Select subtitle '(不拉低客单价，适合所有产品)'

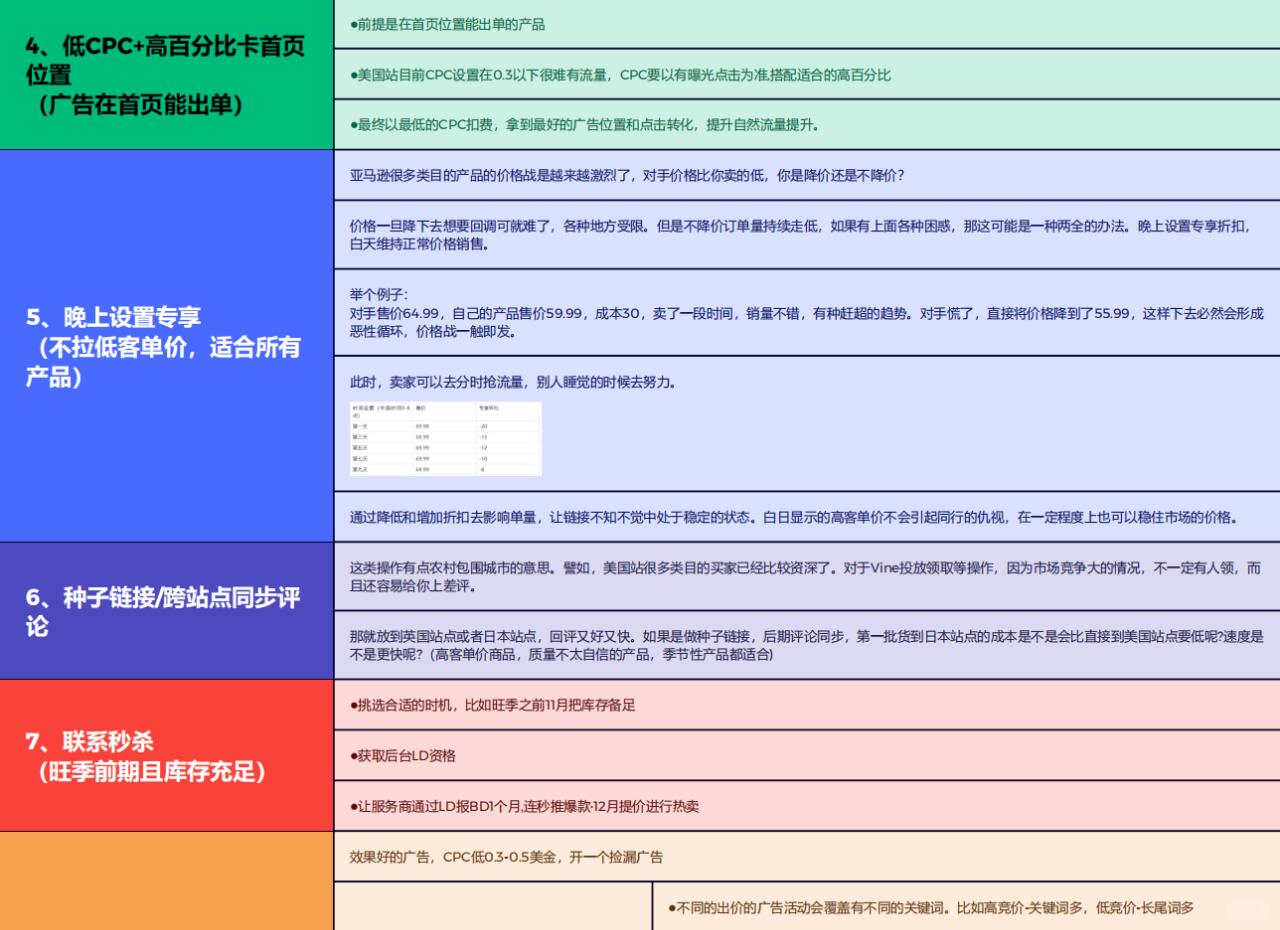163,363
